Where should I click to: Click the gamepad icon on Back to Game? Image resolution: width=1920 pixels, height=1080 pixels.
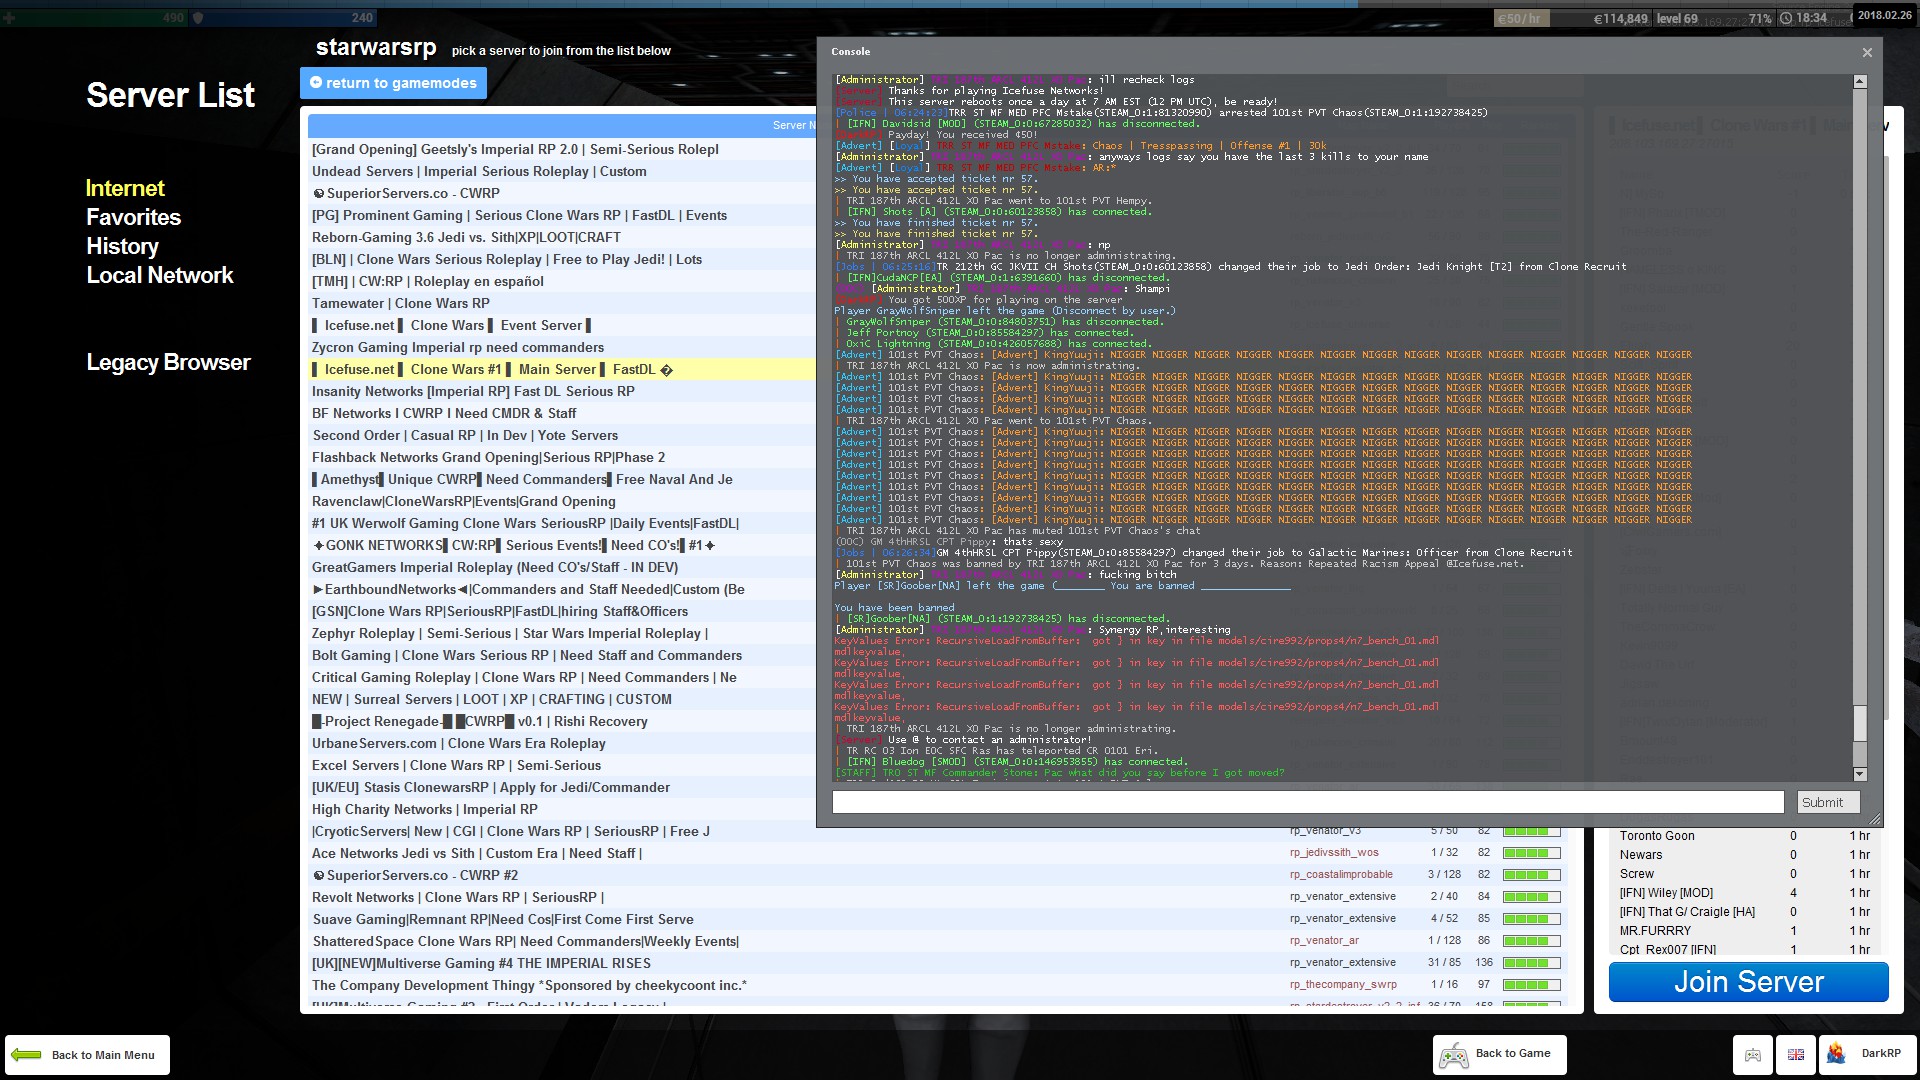tap(1454, 1054)
